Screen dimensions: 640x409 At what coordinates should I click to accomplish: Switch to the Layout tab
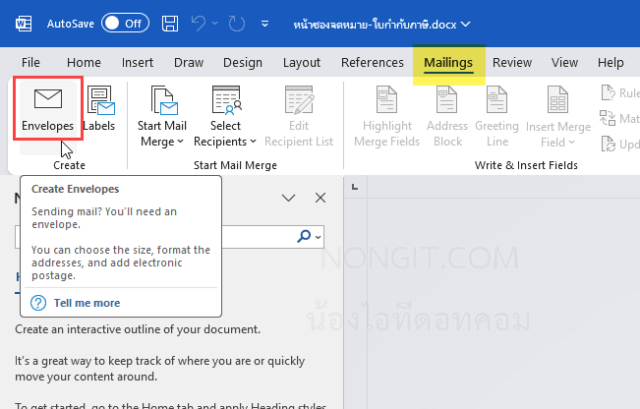click(x=302, y=62)
